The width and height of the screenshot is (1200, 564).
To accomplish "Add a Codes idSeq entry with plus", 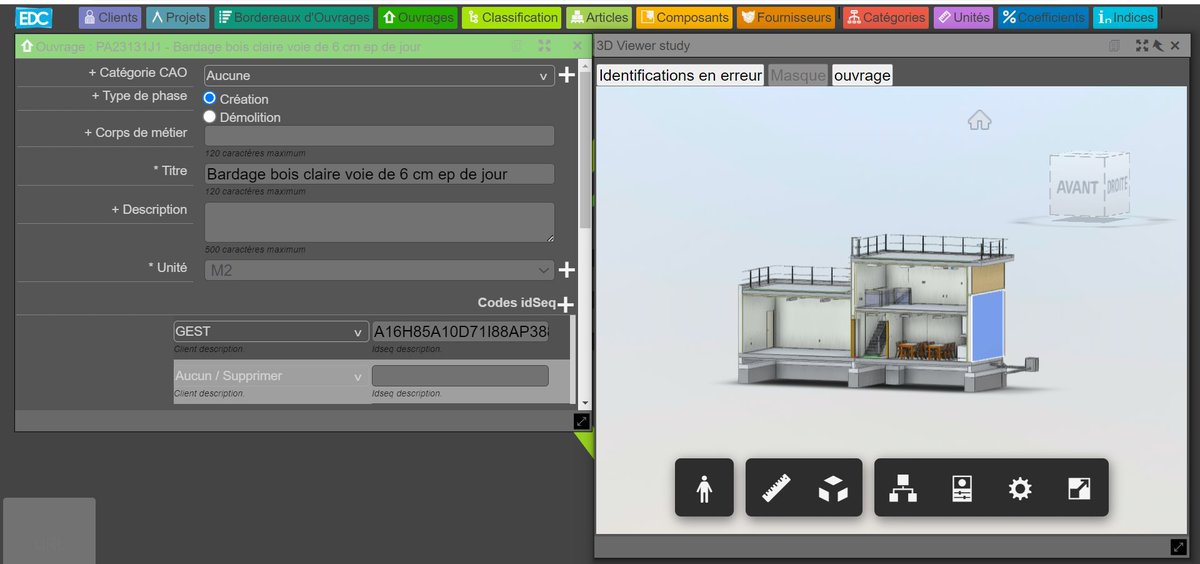I will coord(566,305).
